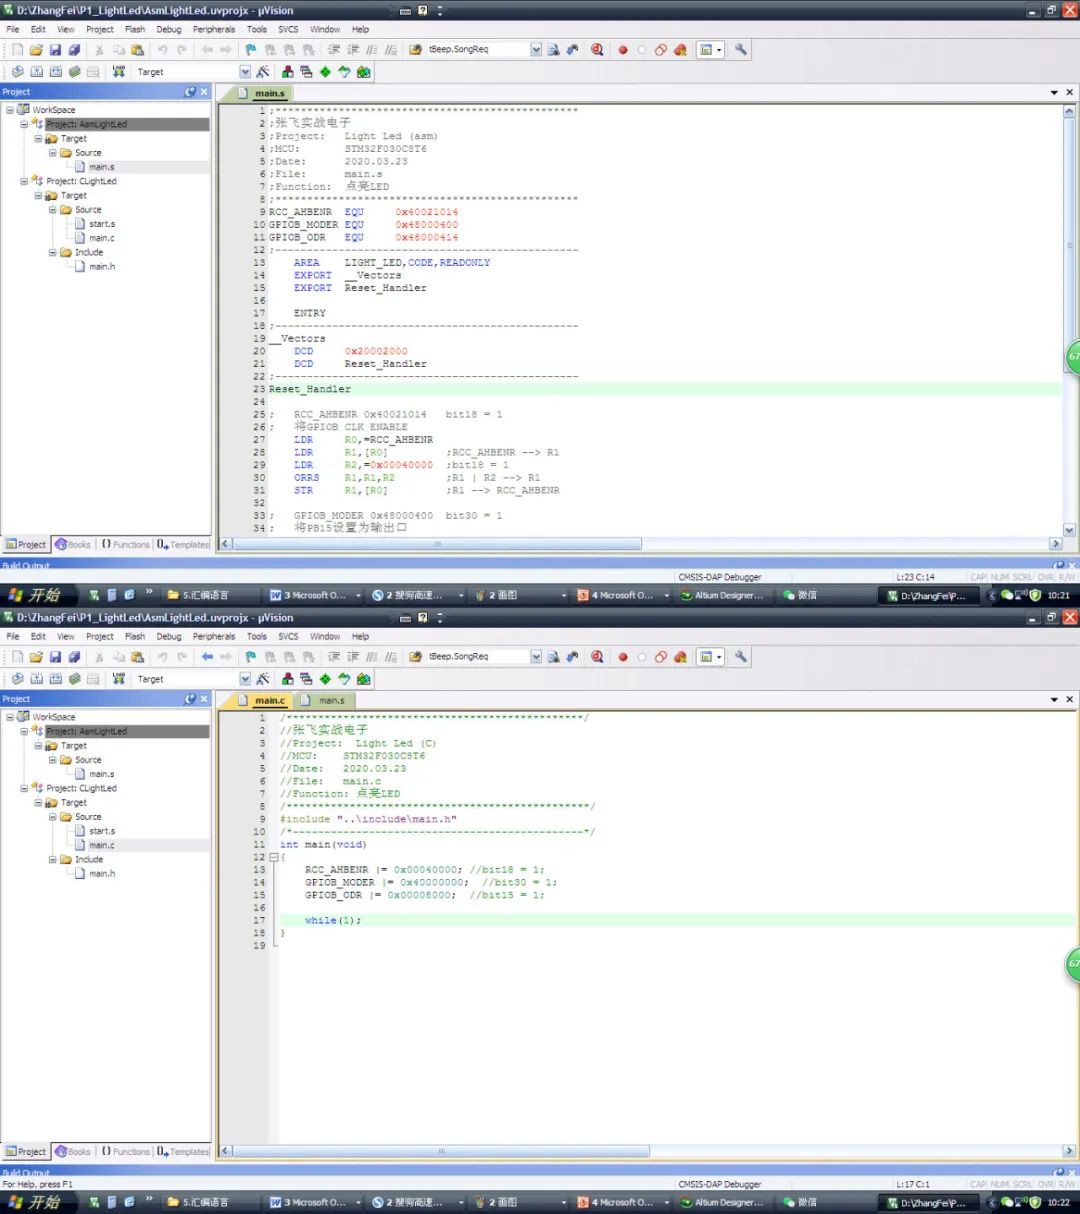
Task: Open Window Layout dropdown button in upper uVision
Action: 710,50
